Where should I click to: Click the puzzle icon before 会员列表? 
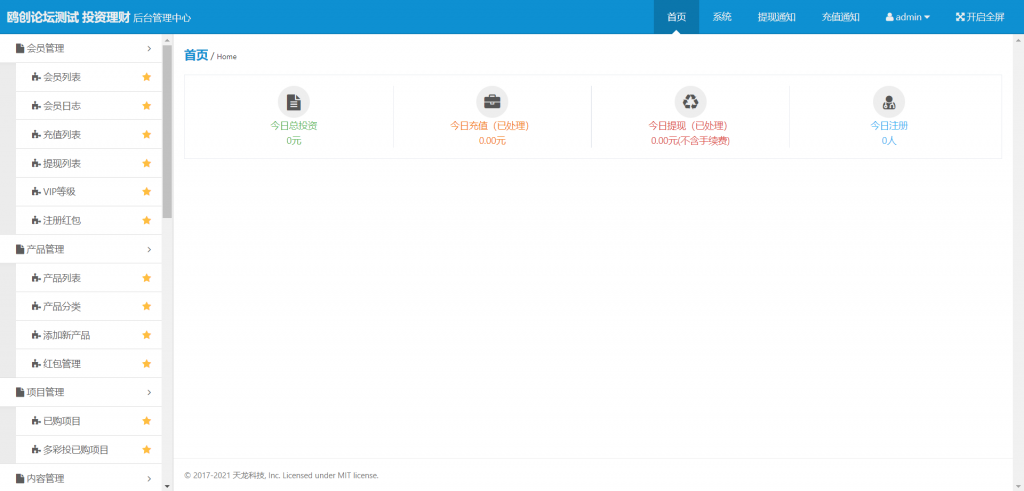coord(36,77)
